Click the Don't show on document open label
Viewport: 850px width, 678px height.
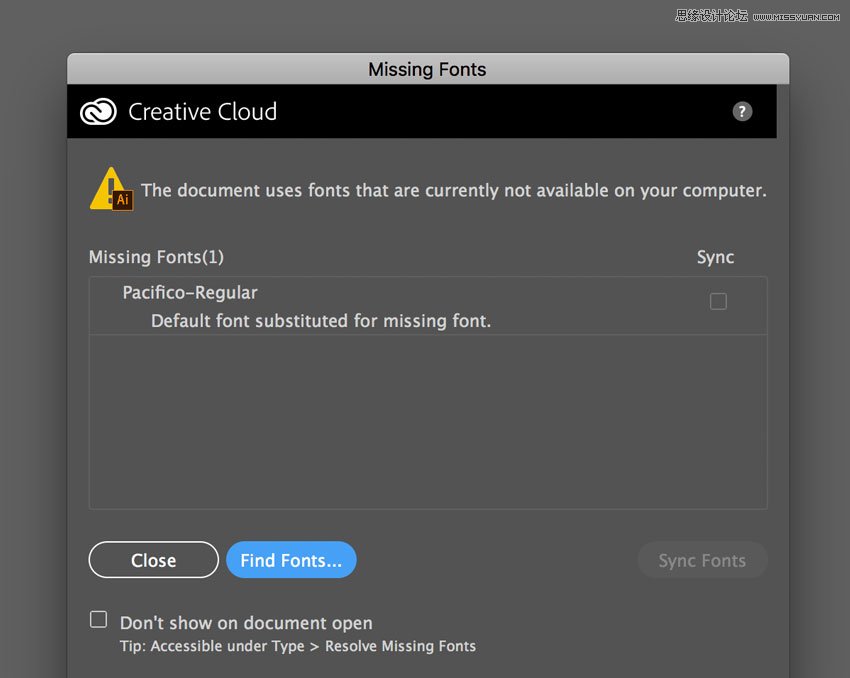pyautogui.click(x=246, y=623)
